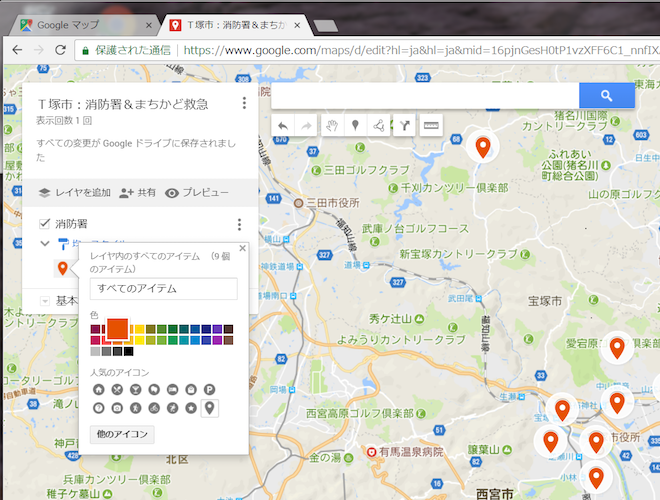
Task: Click the 三田市役所 map label
Action: pos(333,203)
